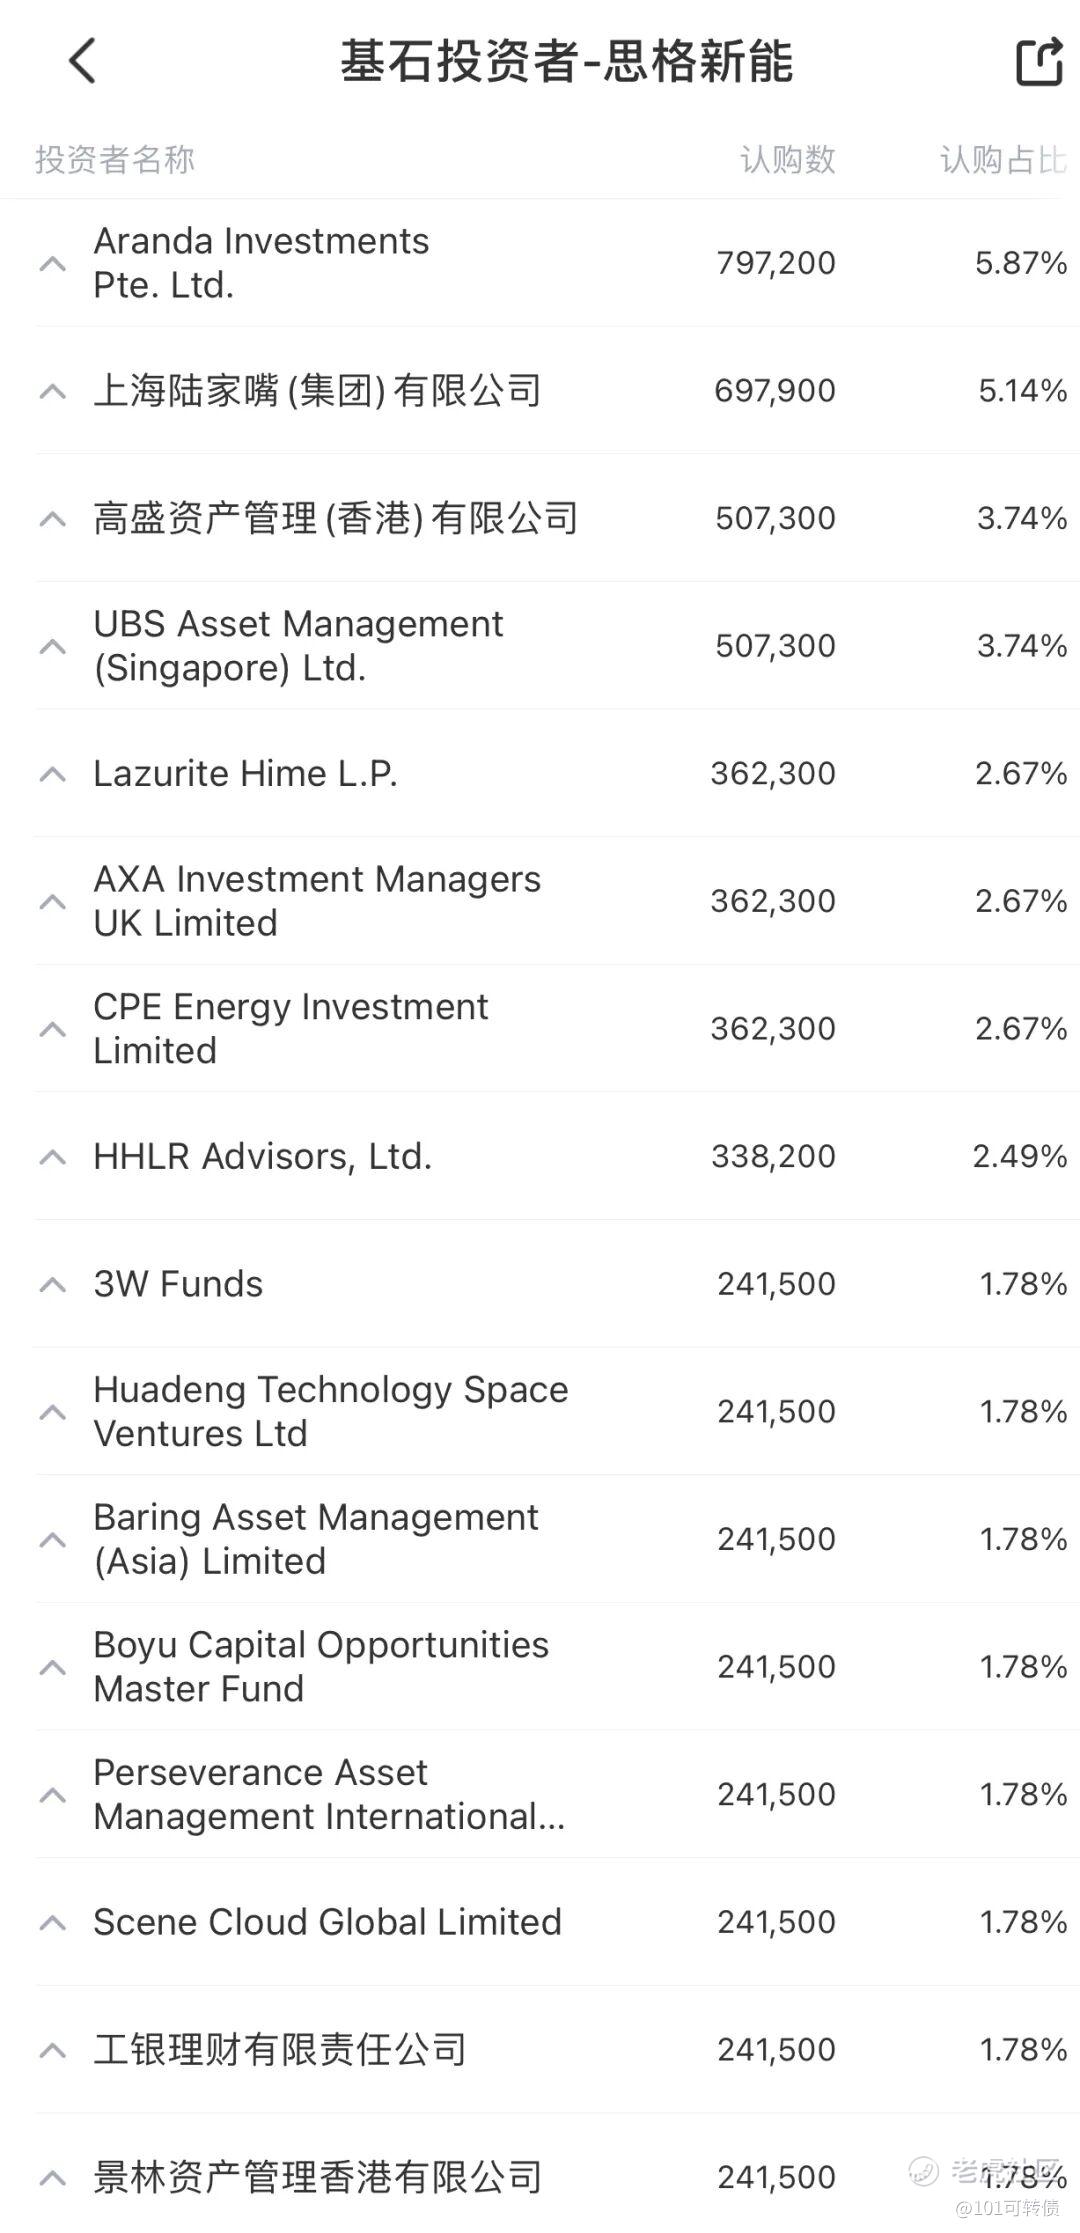
Task: Tap the page title 基石投资者-思格新能
Action: pyautogui.click(x=566, y=62)
